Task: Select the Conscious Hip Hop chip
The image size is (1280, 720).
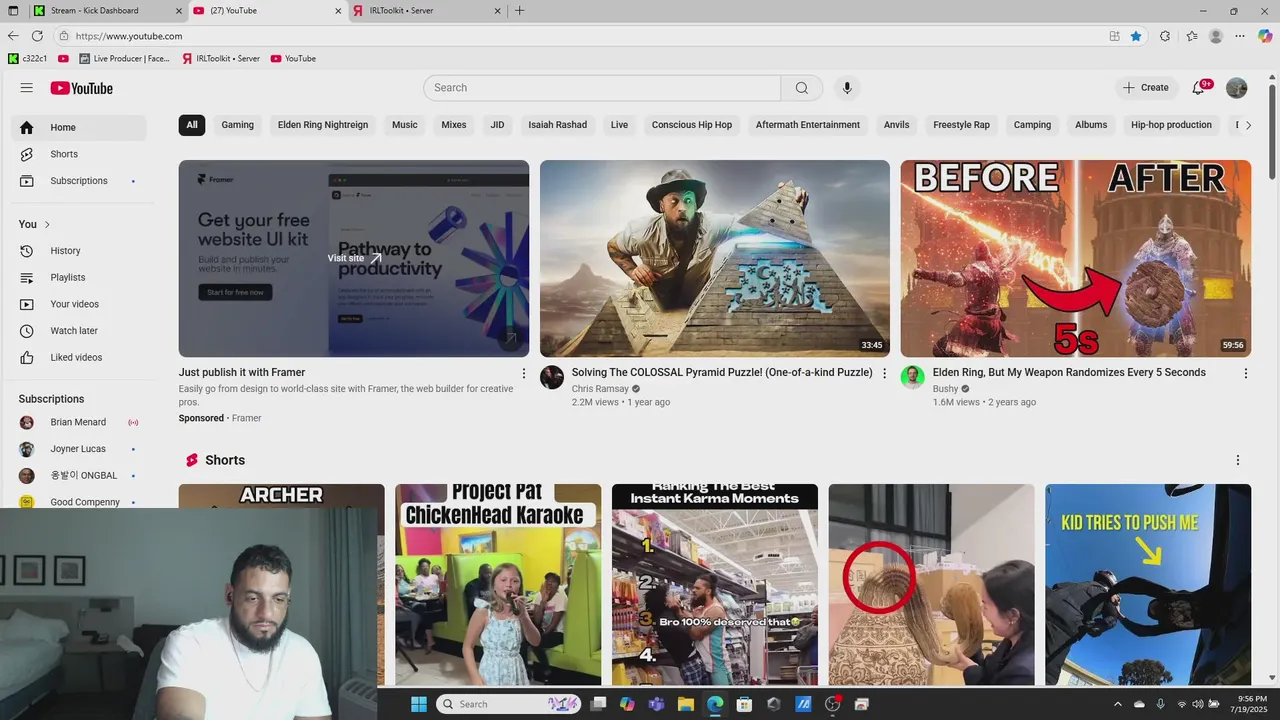Action: tap(692, 125)
